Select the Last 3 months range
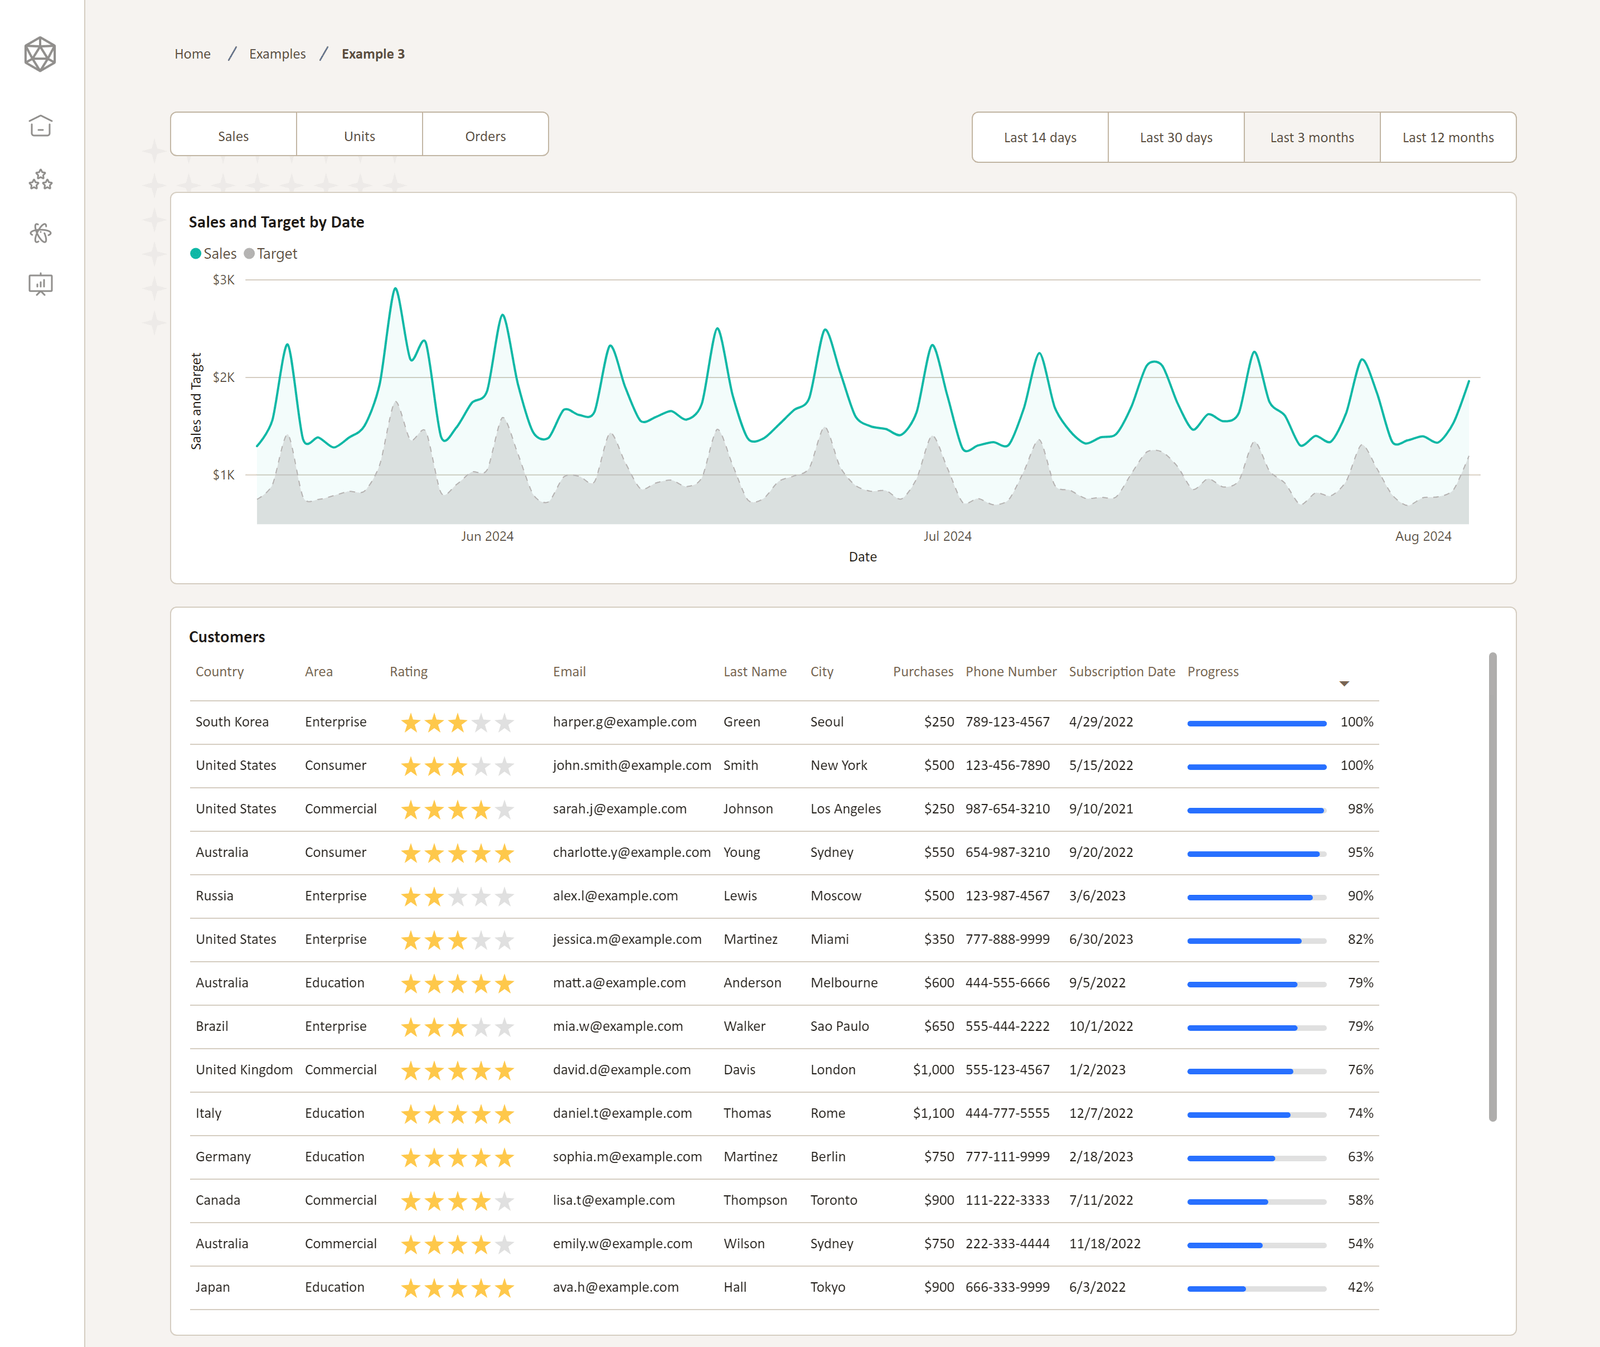Image resolution: width=1600 pixels, height=1347 pixels. pyautogui.click(x=1311, y=137)
